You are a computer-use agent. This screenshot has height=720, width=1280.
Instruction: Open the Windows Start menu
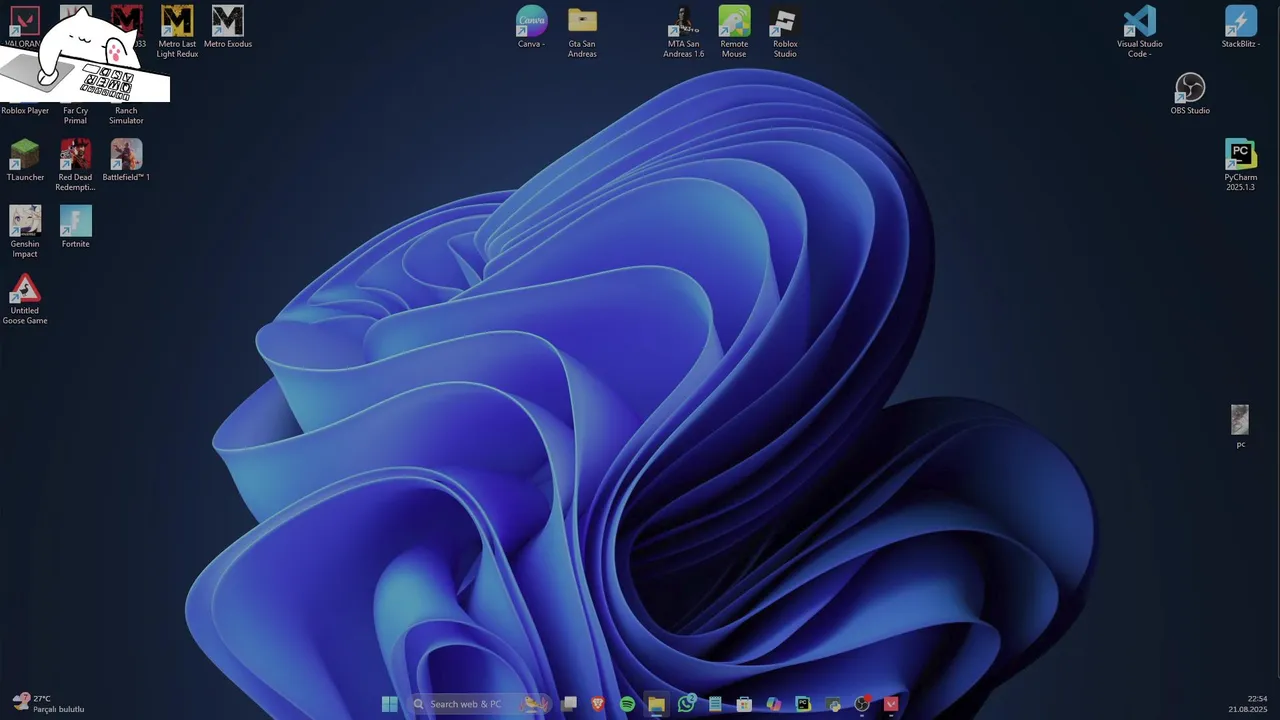pos(389,704)
